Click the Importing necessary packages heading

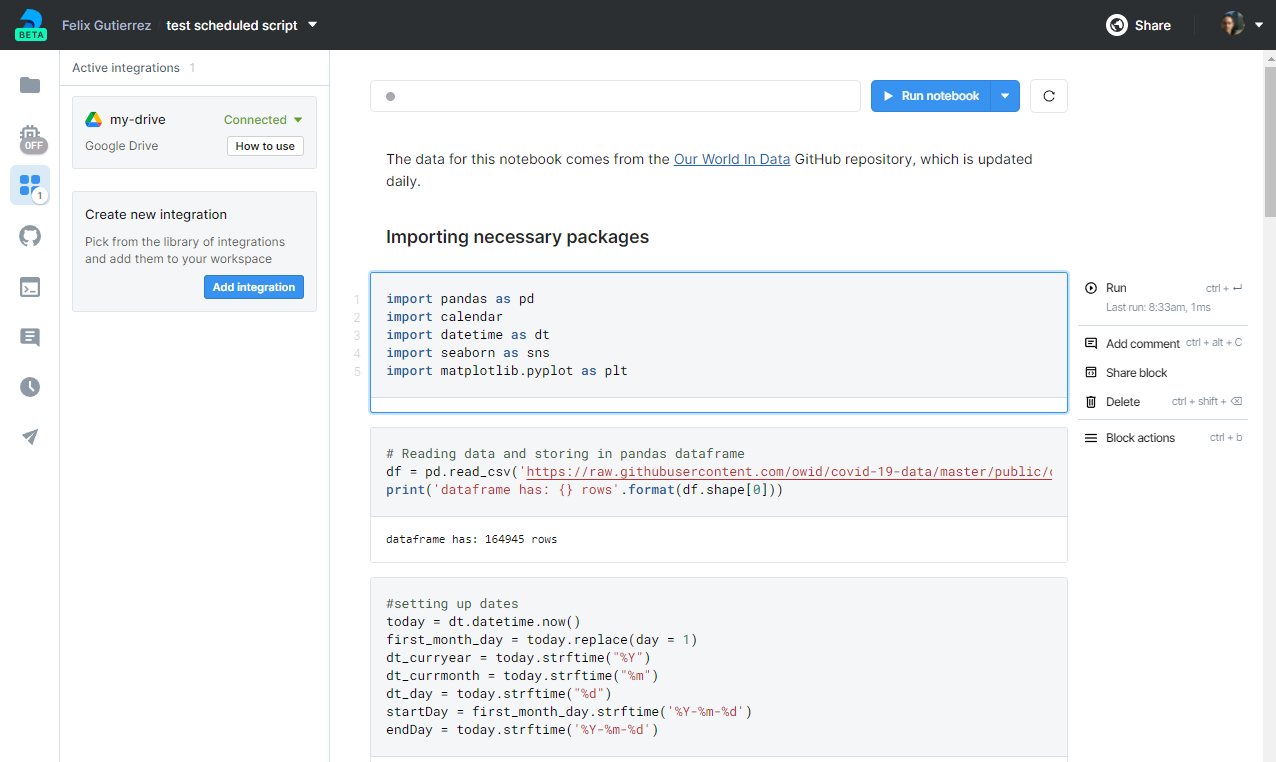(x=517, y=237)
